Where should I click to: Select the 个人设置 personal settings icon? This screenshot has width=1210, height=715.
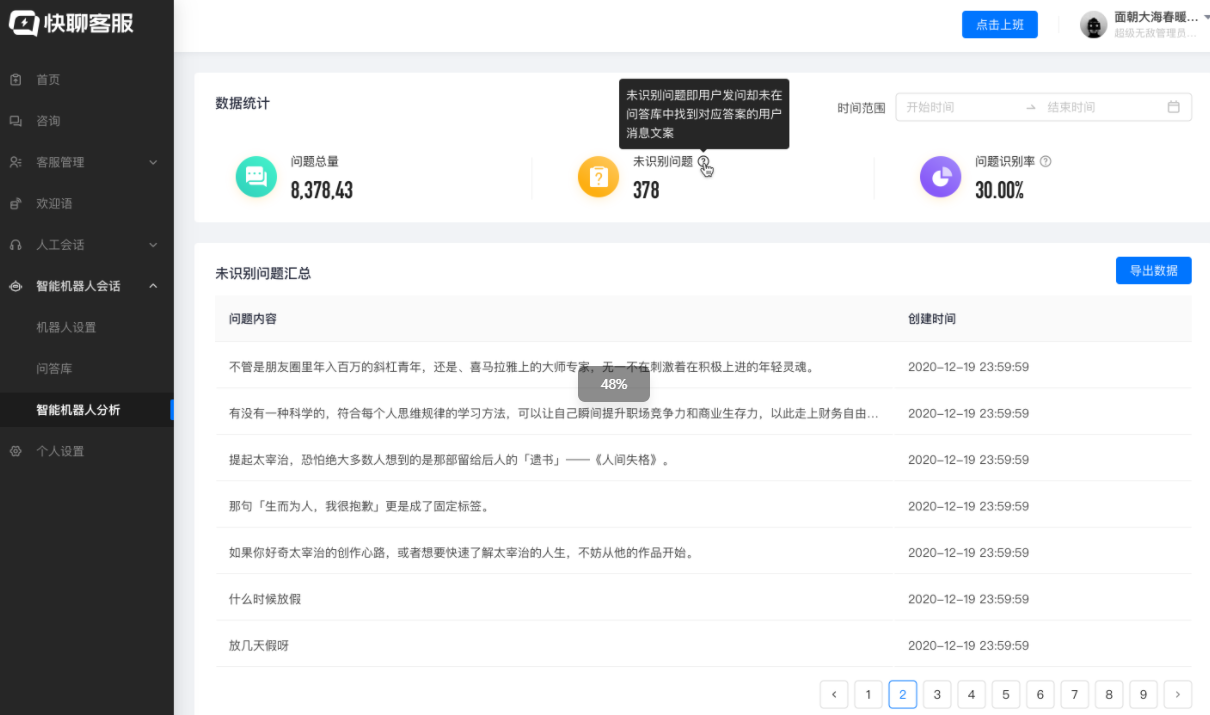pos(14,451)
